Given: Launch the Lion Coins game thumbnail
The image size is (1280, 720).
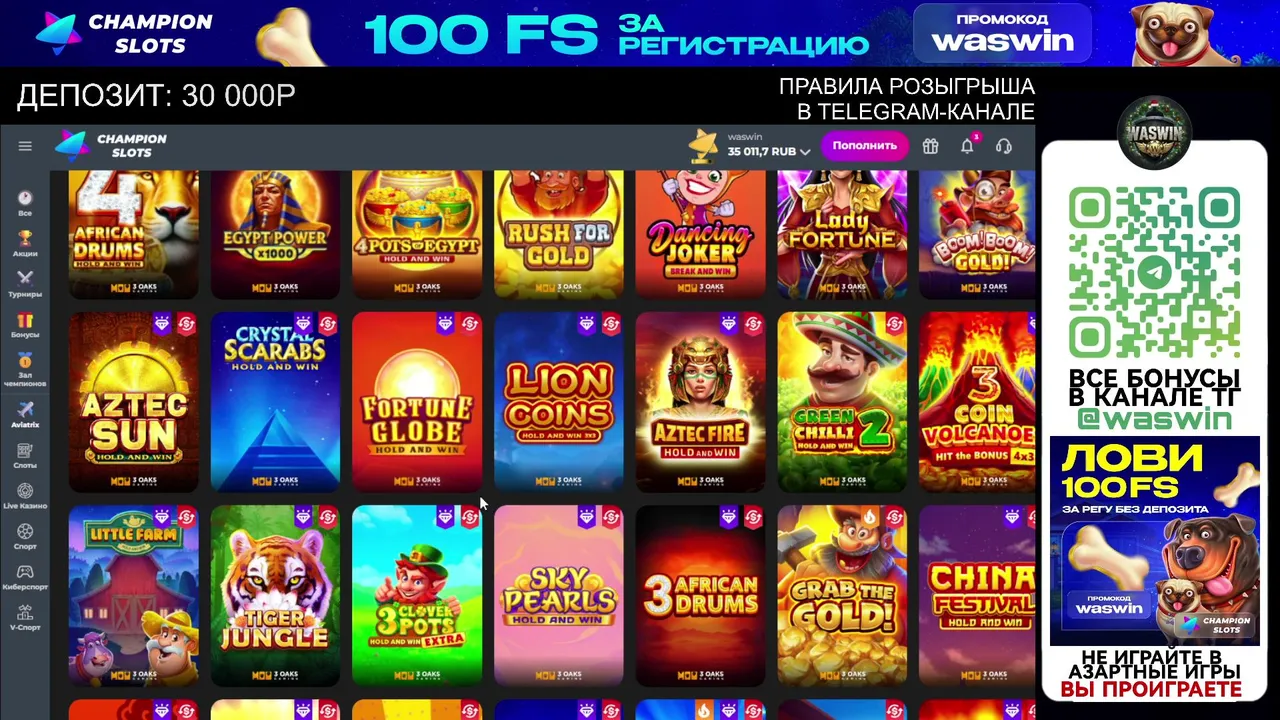Looking at the screenshot, I should (559, 402).
